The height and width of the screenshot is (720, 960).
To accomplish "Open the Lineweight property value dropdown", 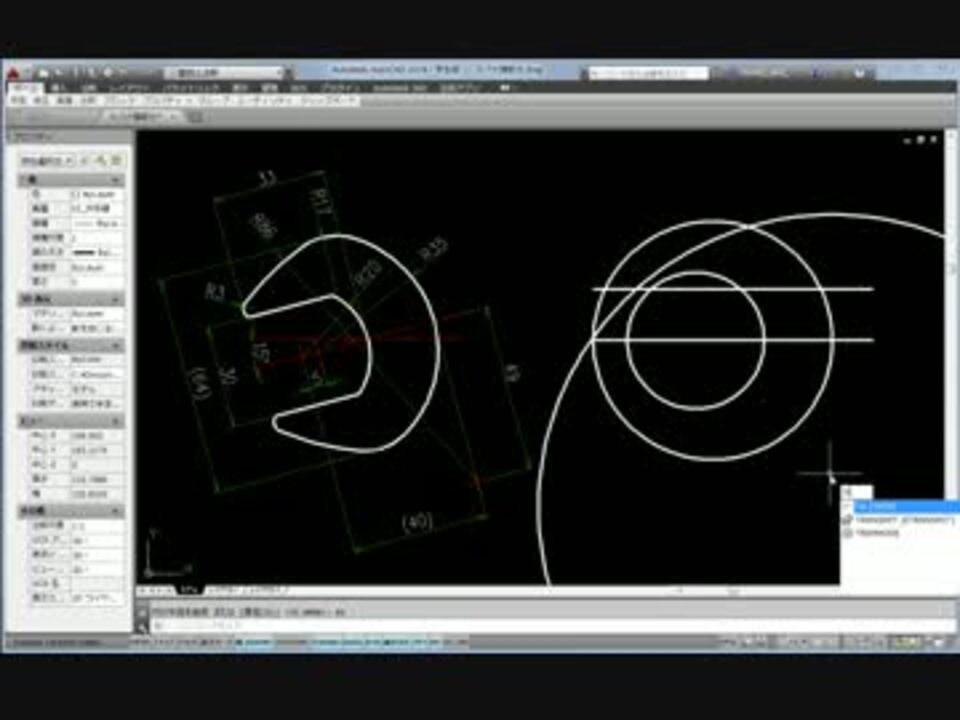I will tap(96, 252).
